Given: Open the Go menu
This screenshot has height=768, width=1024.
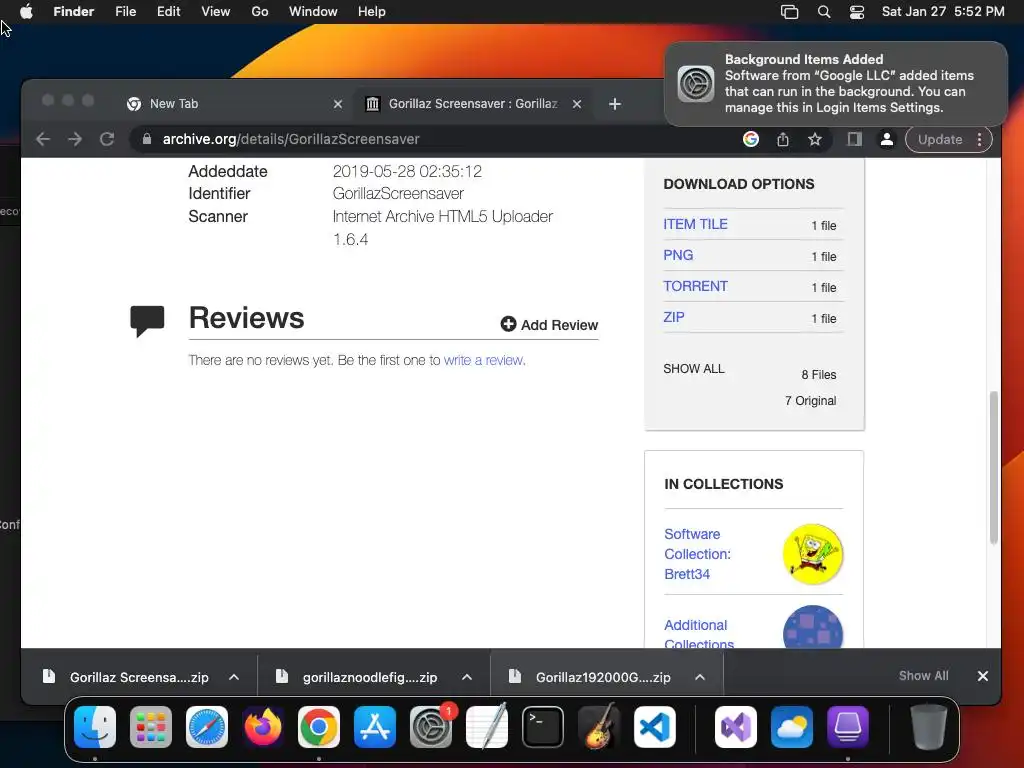Looking at the screenshot, I should click(260, 12).
